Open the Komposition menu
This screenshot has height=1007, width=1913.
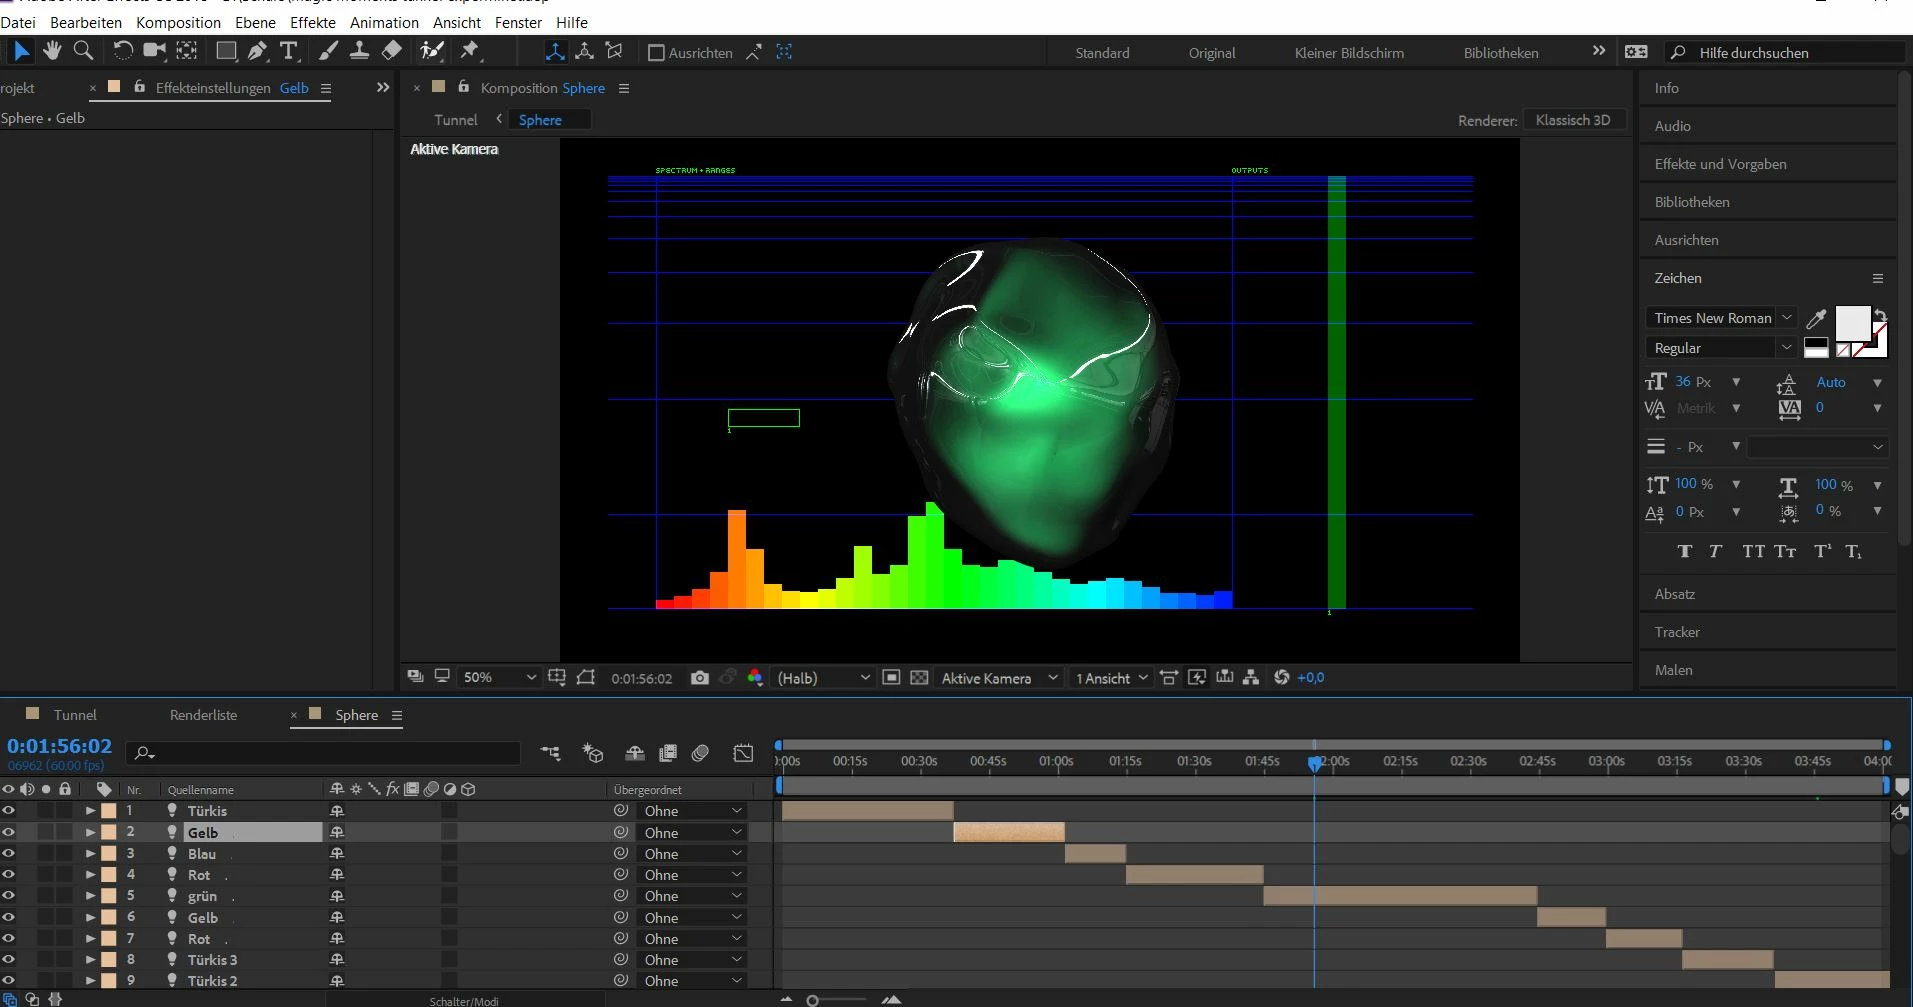coord(178,22)
